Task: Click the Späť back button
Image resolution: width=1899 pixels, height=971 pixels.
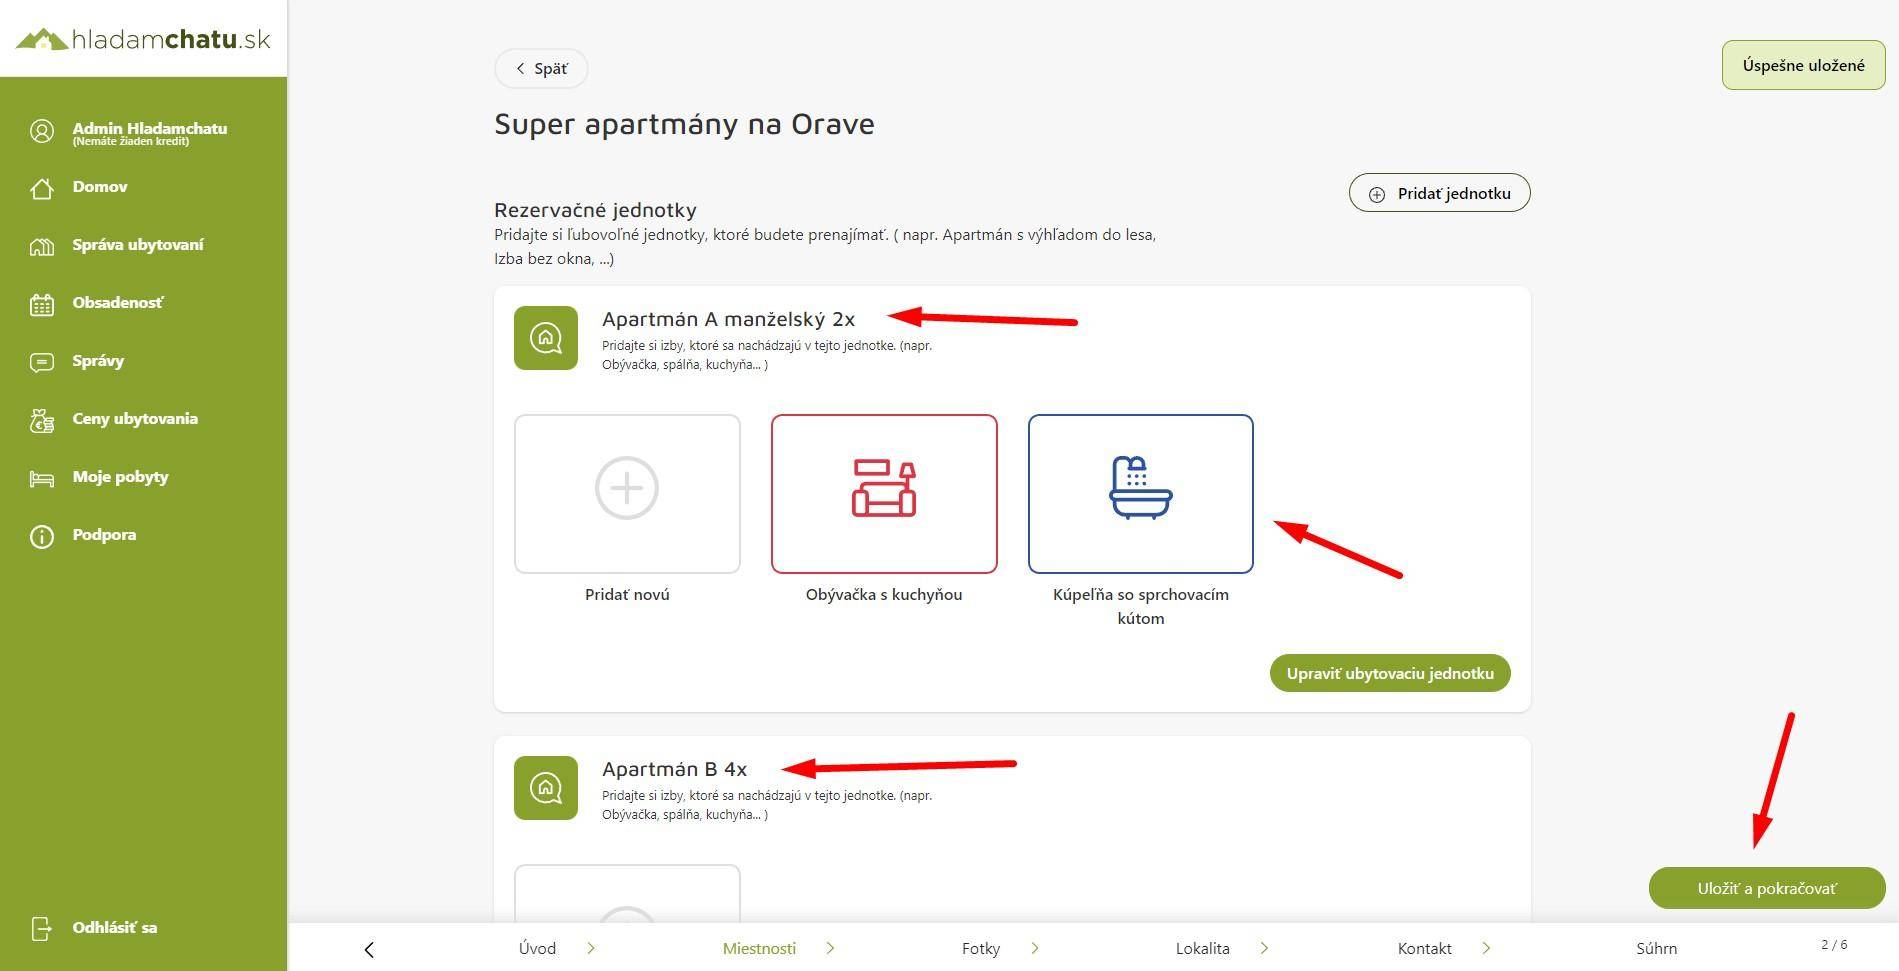Action: tap(541, 68)
